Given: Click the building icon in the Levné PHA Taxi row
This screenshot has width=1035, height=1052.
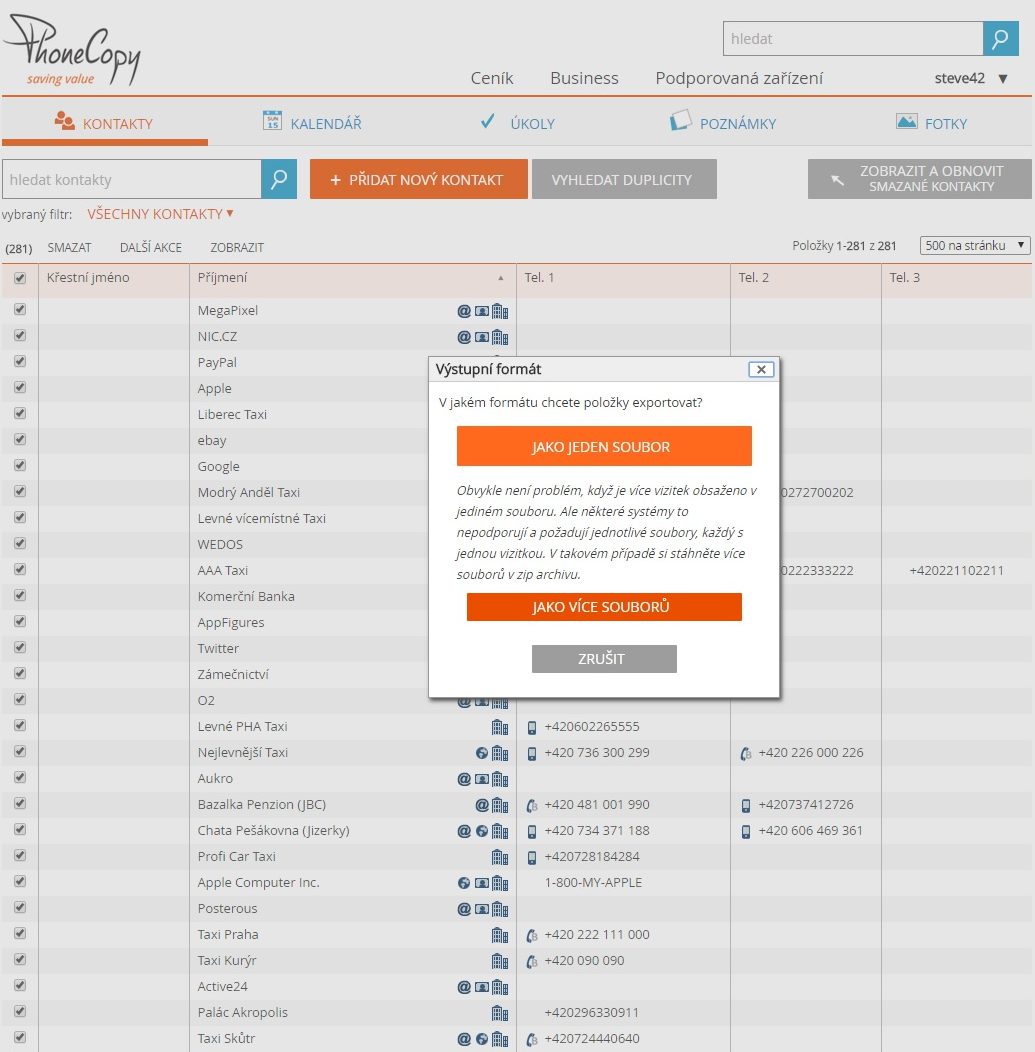Looking at the screenshot, I should coord(500,727).
